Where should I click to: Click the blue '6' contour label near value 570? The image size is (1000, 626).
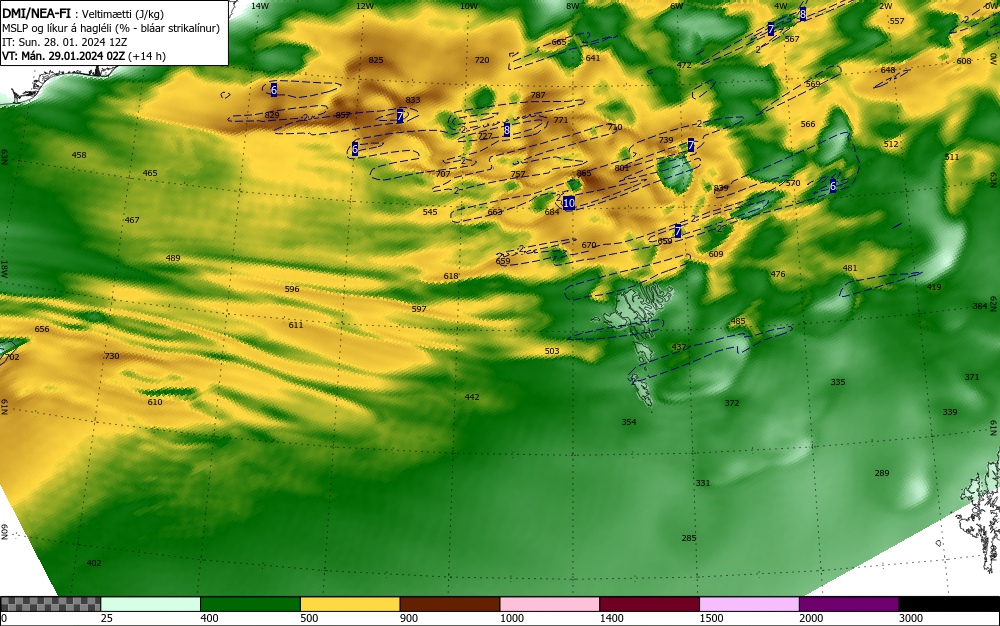click(833, 186)
